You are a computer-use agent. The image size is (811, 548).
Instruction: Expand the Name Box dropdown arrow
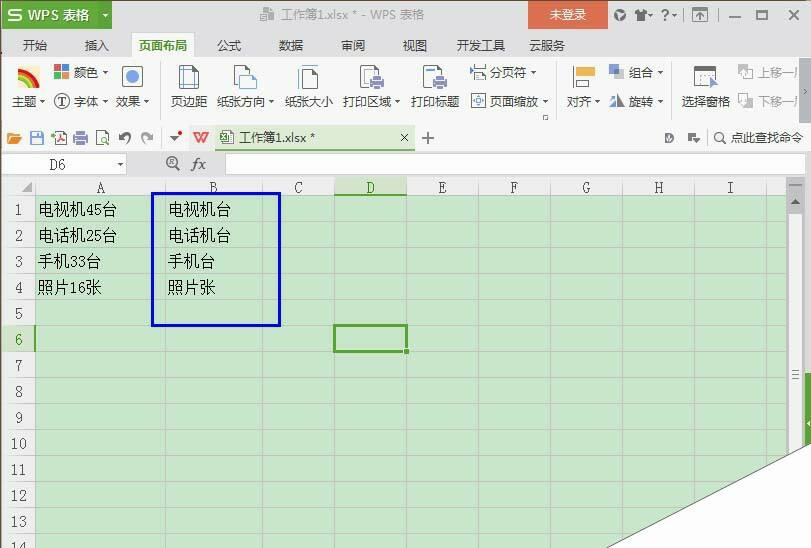(x=120, y=164)
